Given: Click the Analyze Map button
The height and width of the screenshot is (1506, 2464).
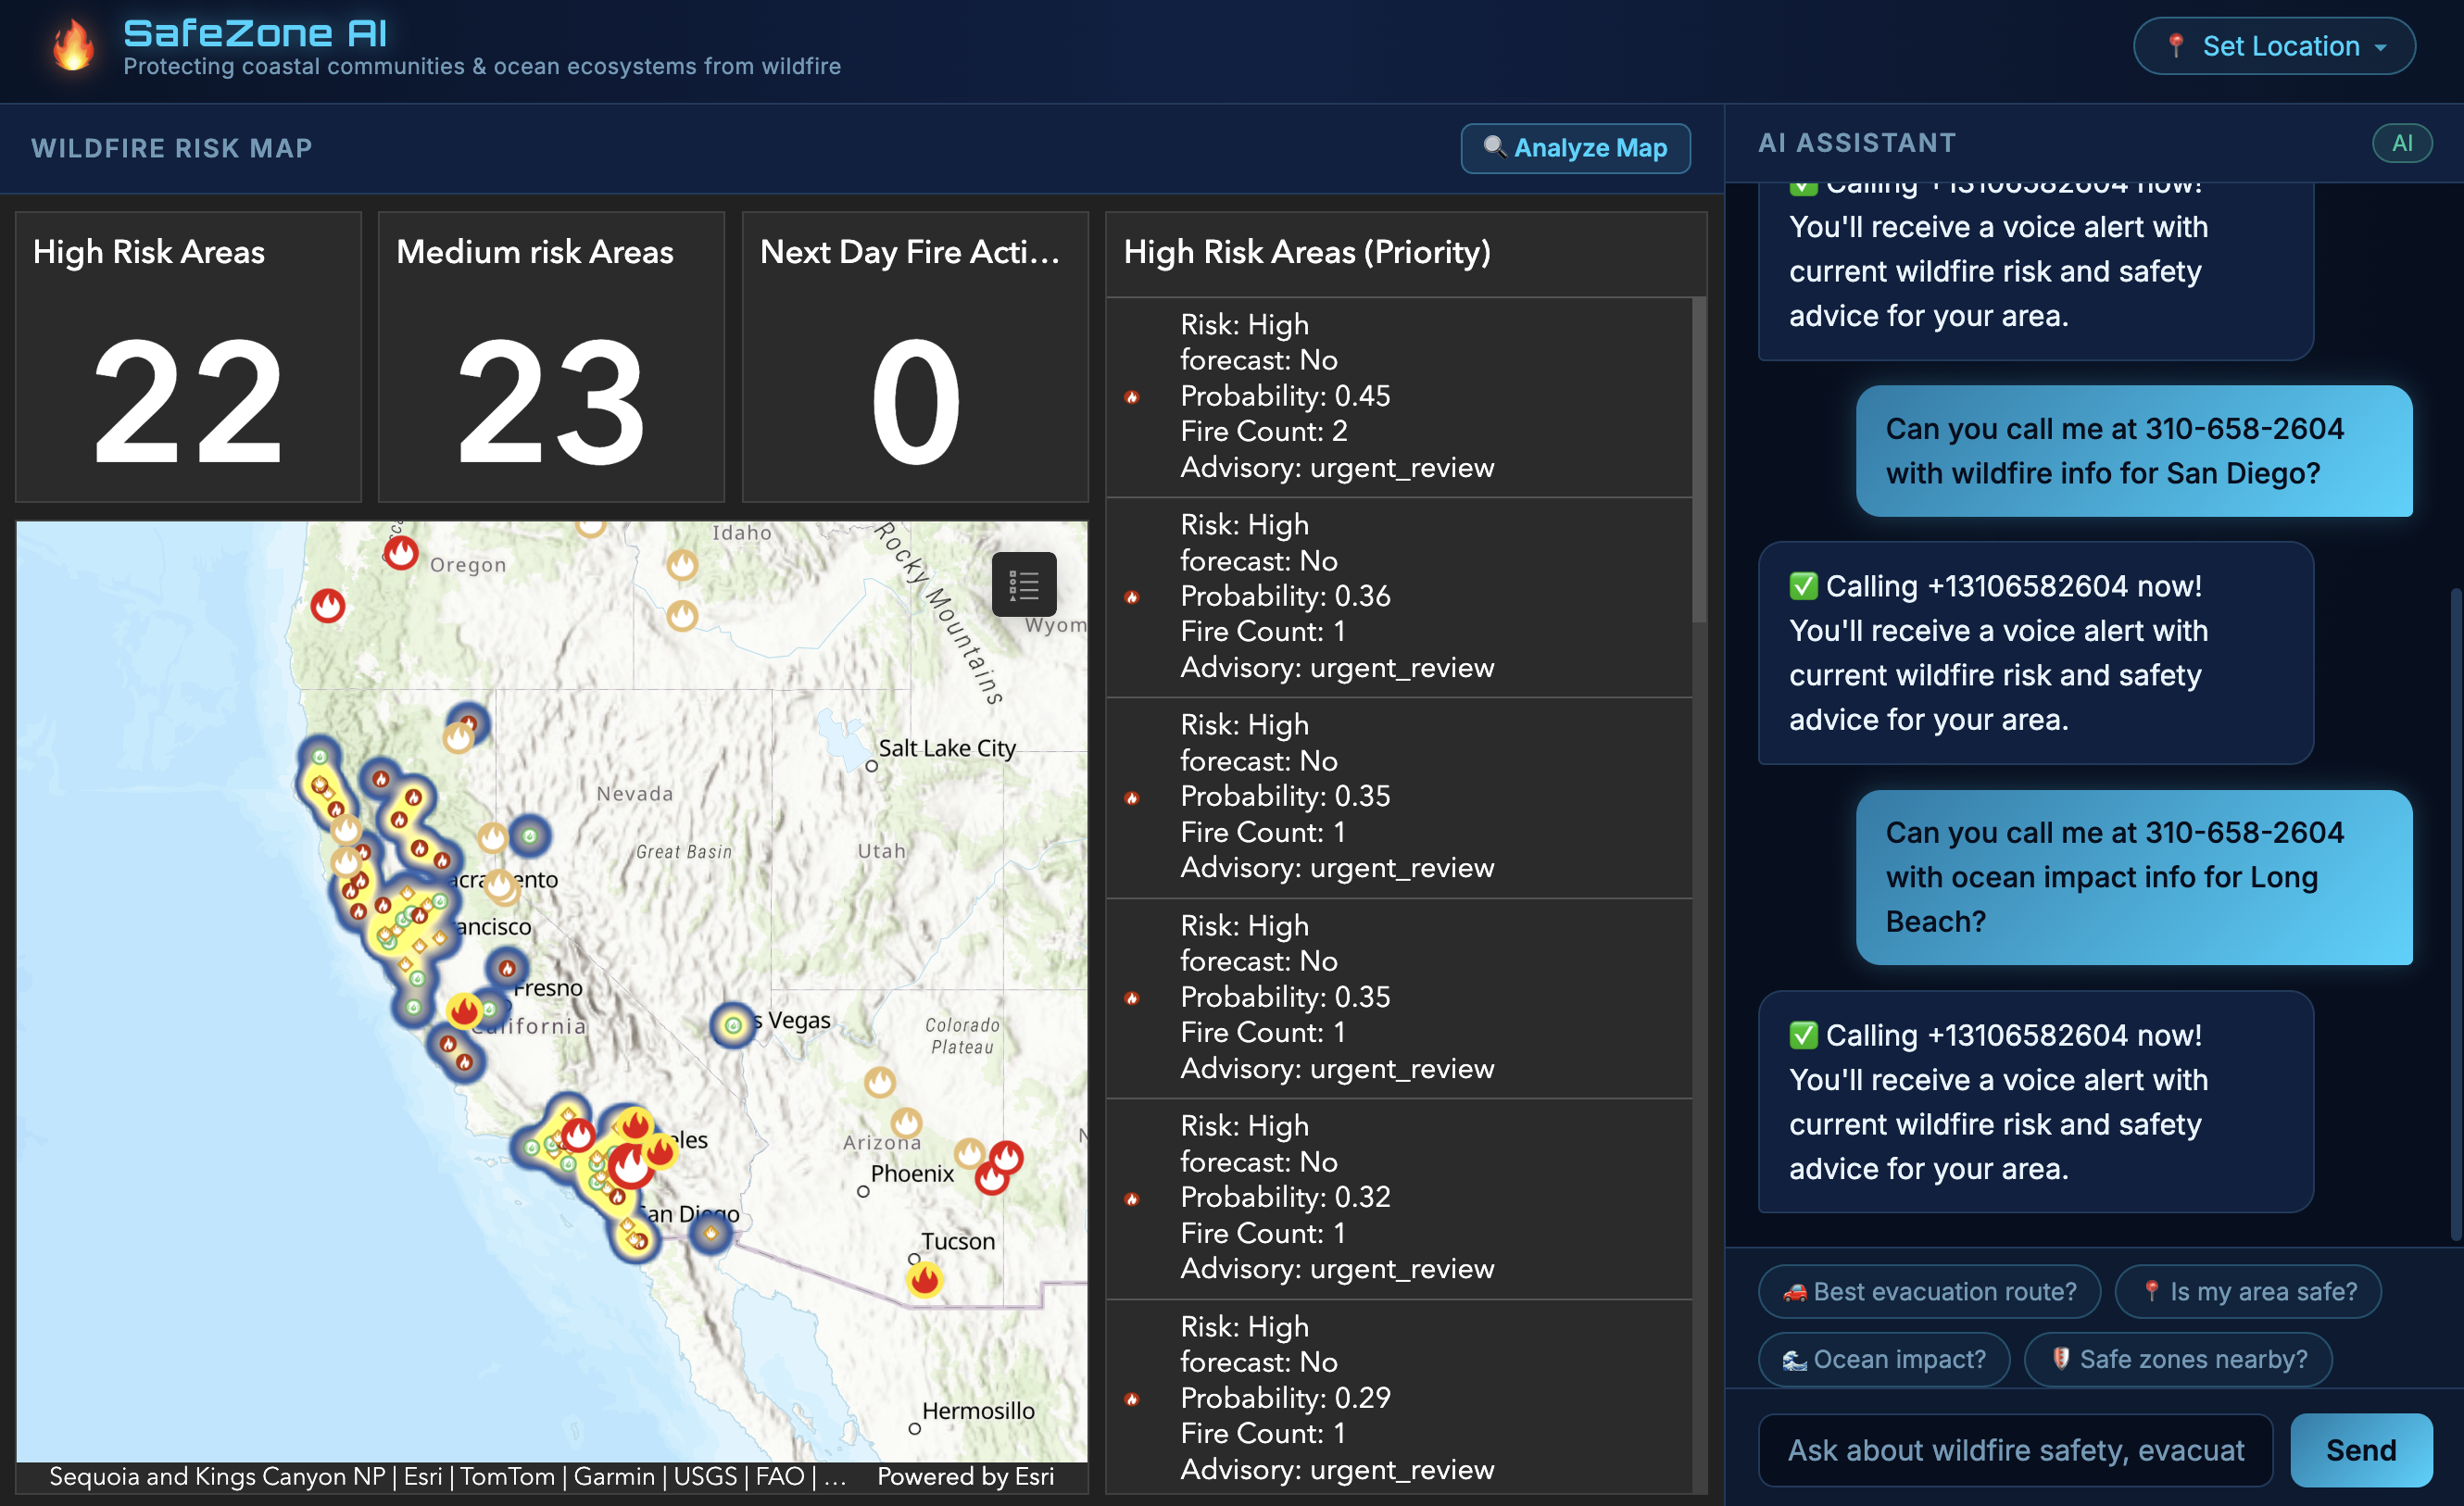Looking at the screenshot, I should [x=1575, y=148].
